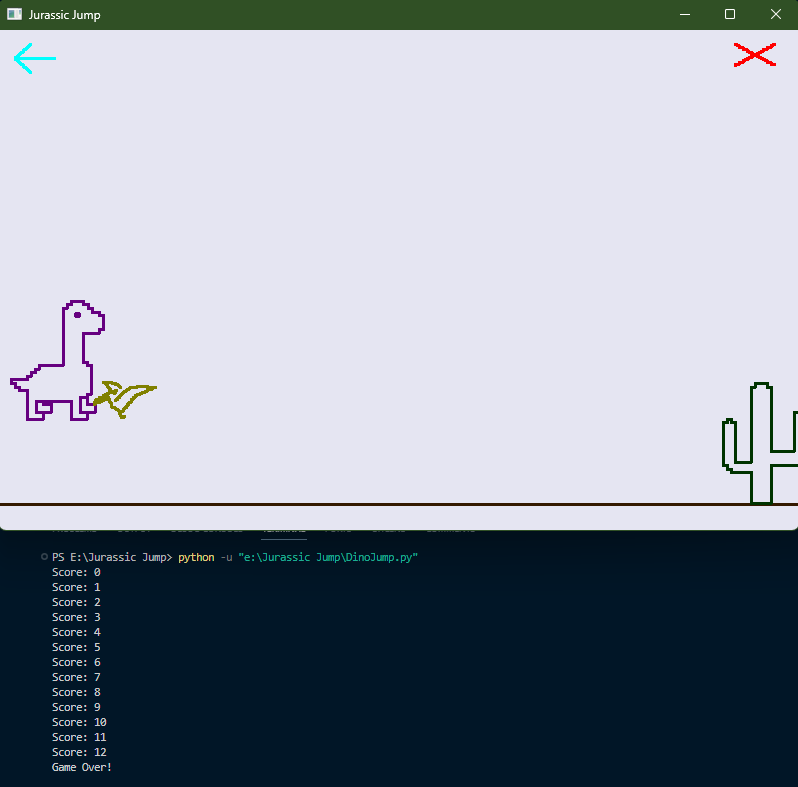Screen dimensions: 798x787
Task: Click the 'Score: 9' terminal line
Action: point(76,707)
